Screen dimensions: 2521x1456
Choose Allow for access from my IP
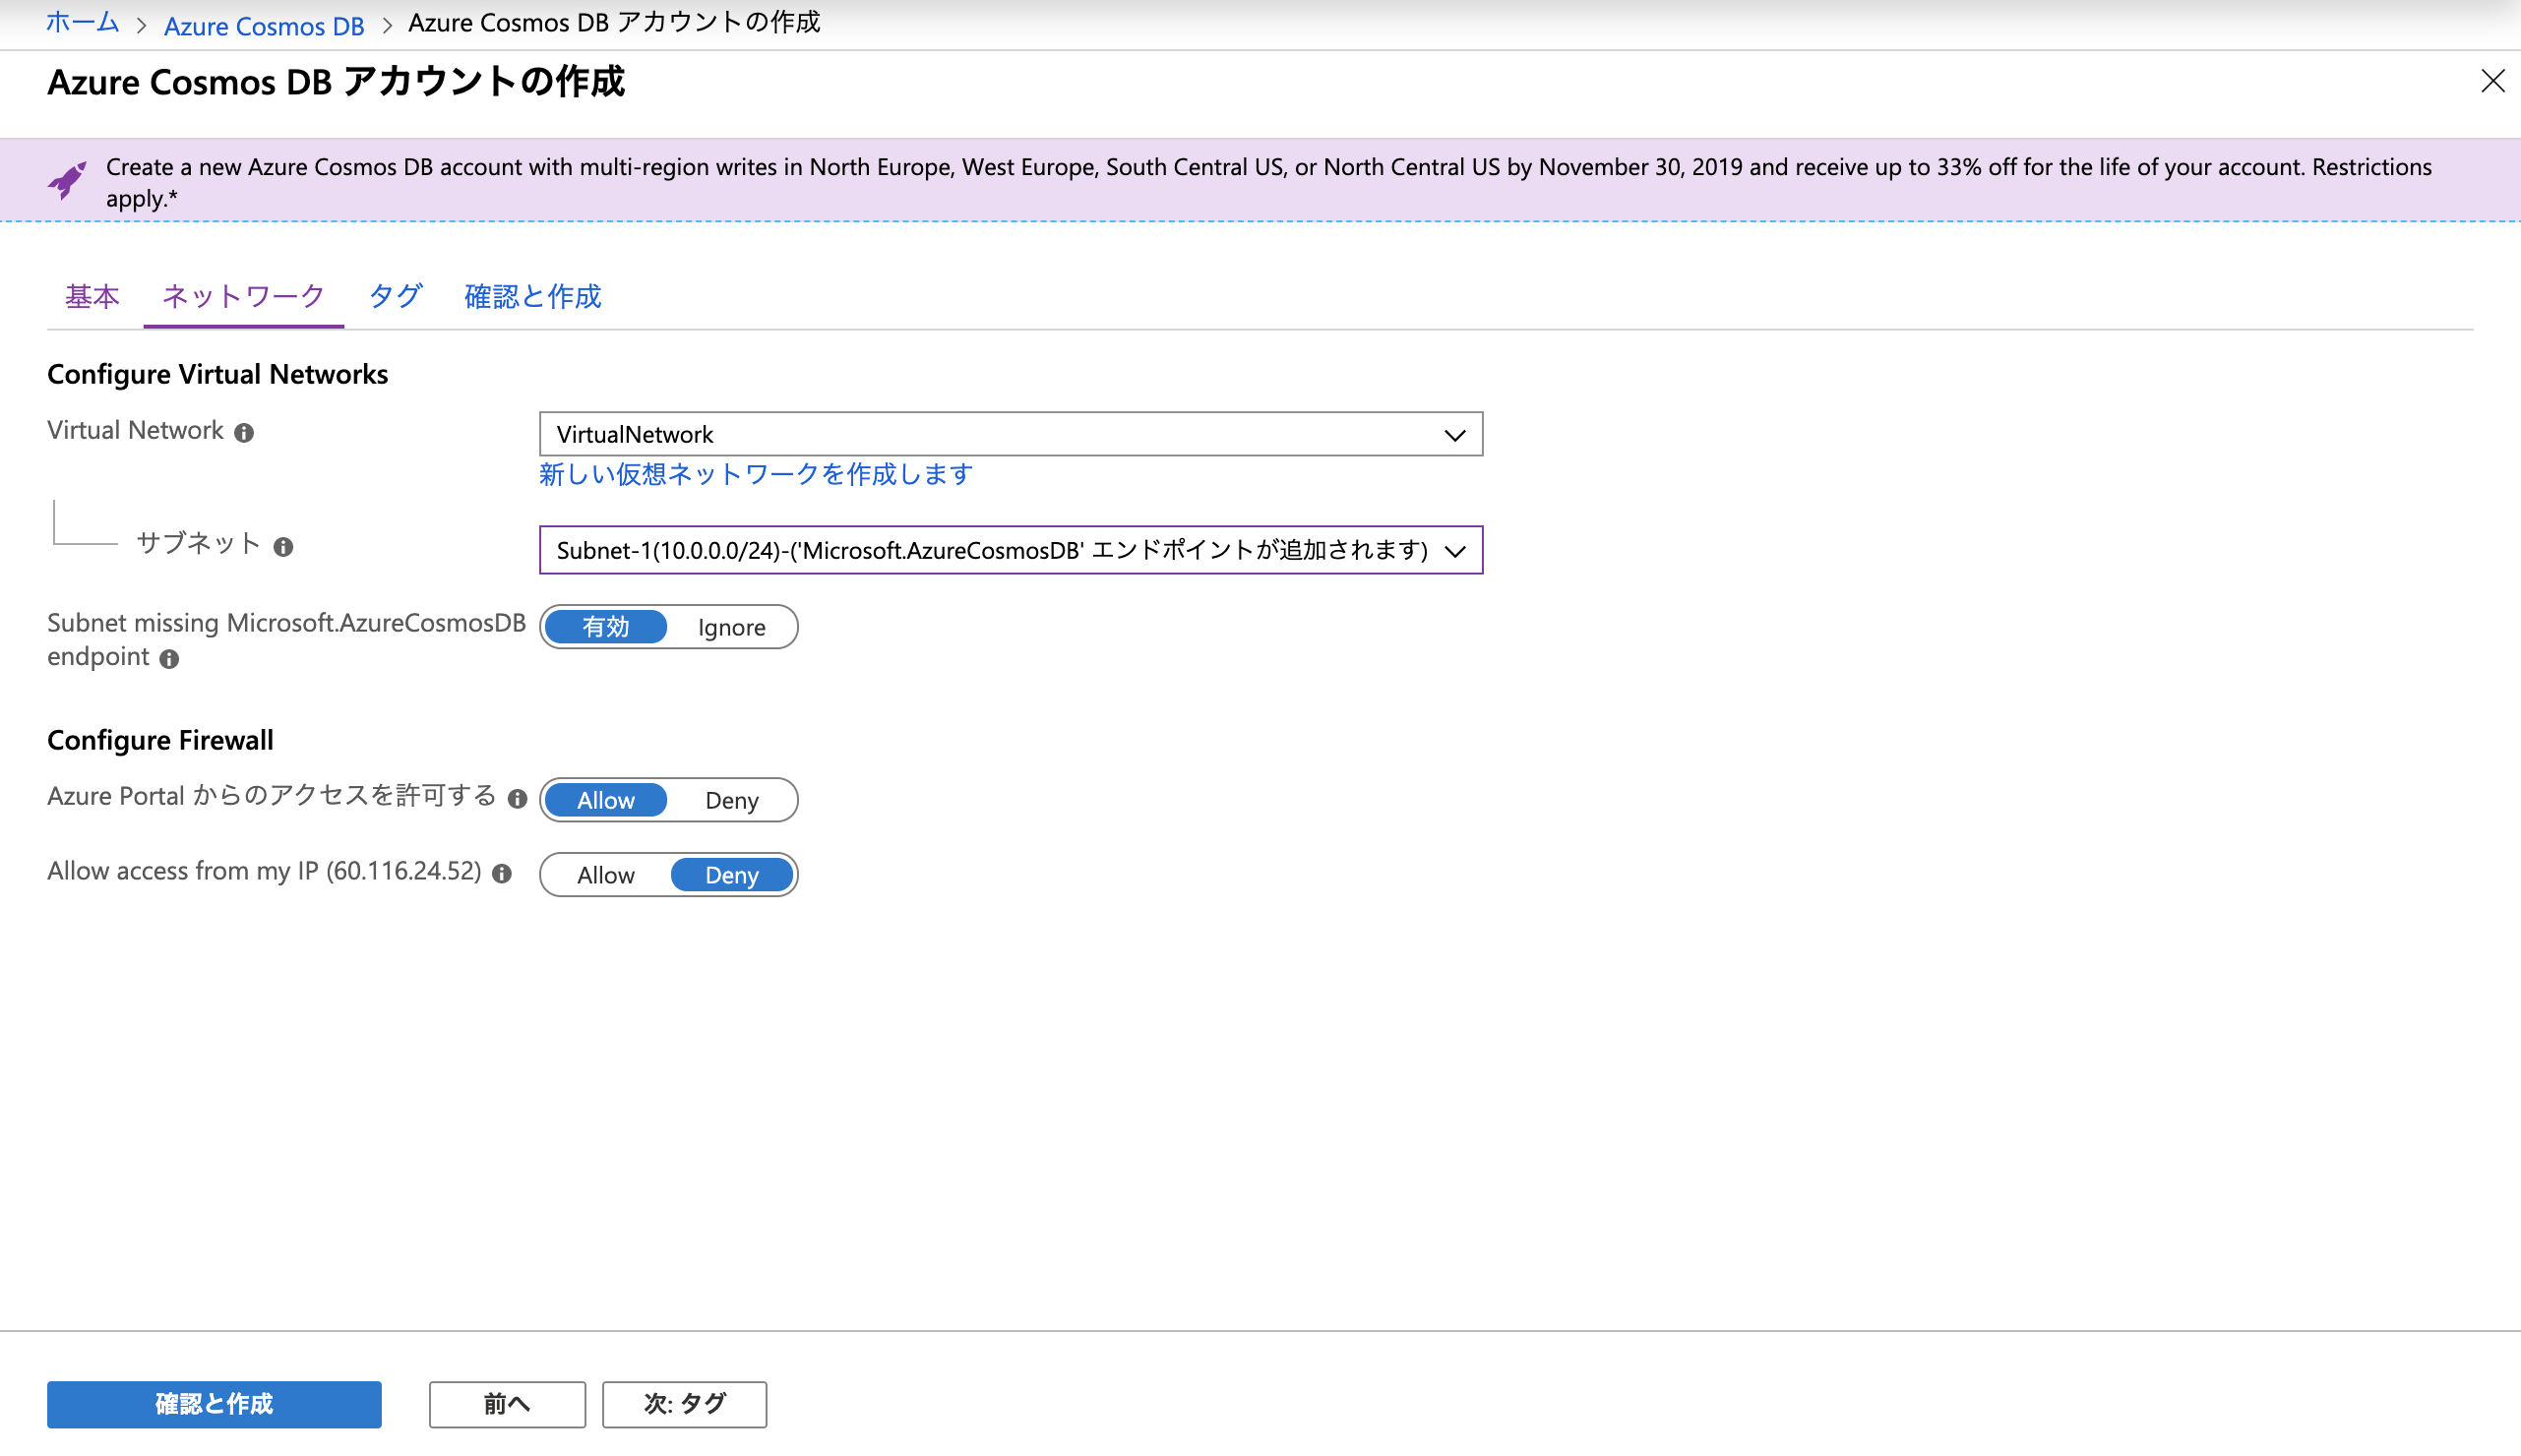pos(606,875)
